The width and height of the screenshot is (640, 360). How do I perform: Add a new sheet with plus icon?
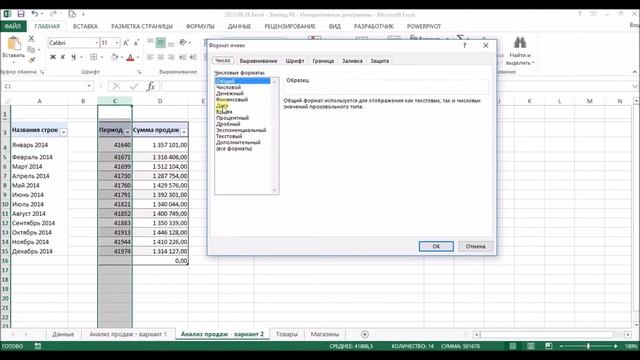click(x=365, y=334)
